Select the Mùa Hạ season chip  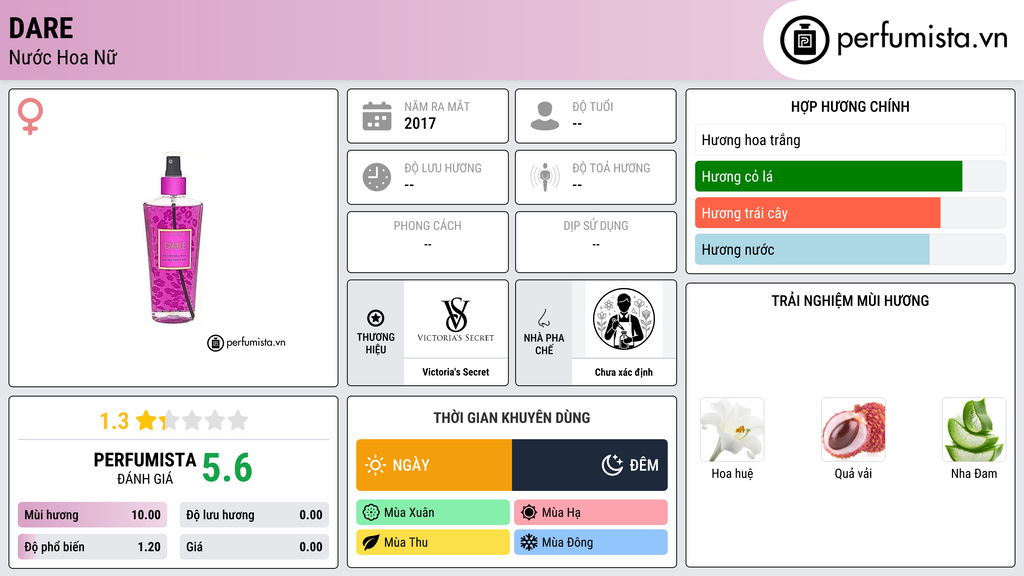click(591, 513)
